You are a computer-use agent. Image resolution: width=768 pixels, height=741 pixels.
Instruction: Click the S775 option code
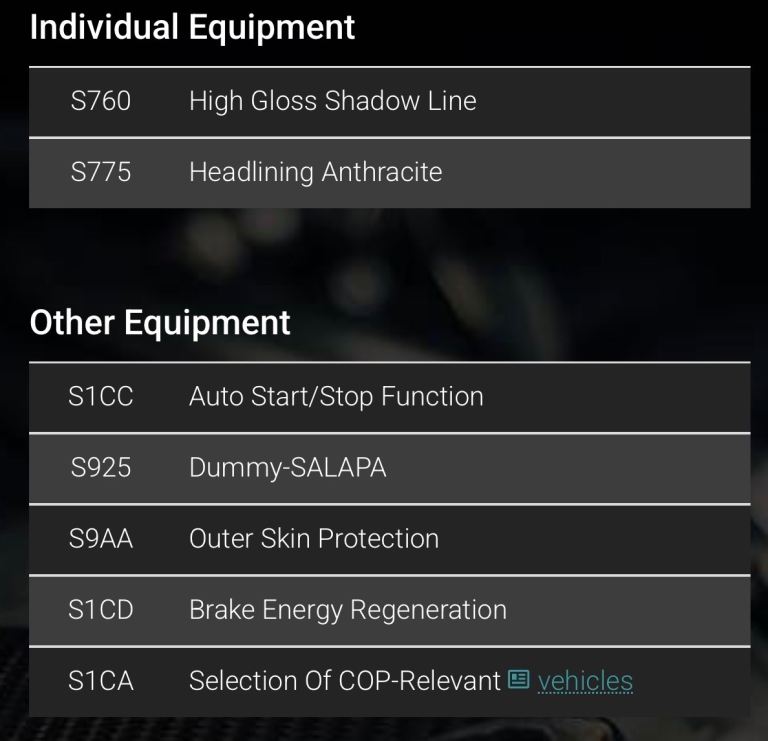100,172
